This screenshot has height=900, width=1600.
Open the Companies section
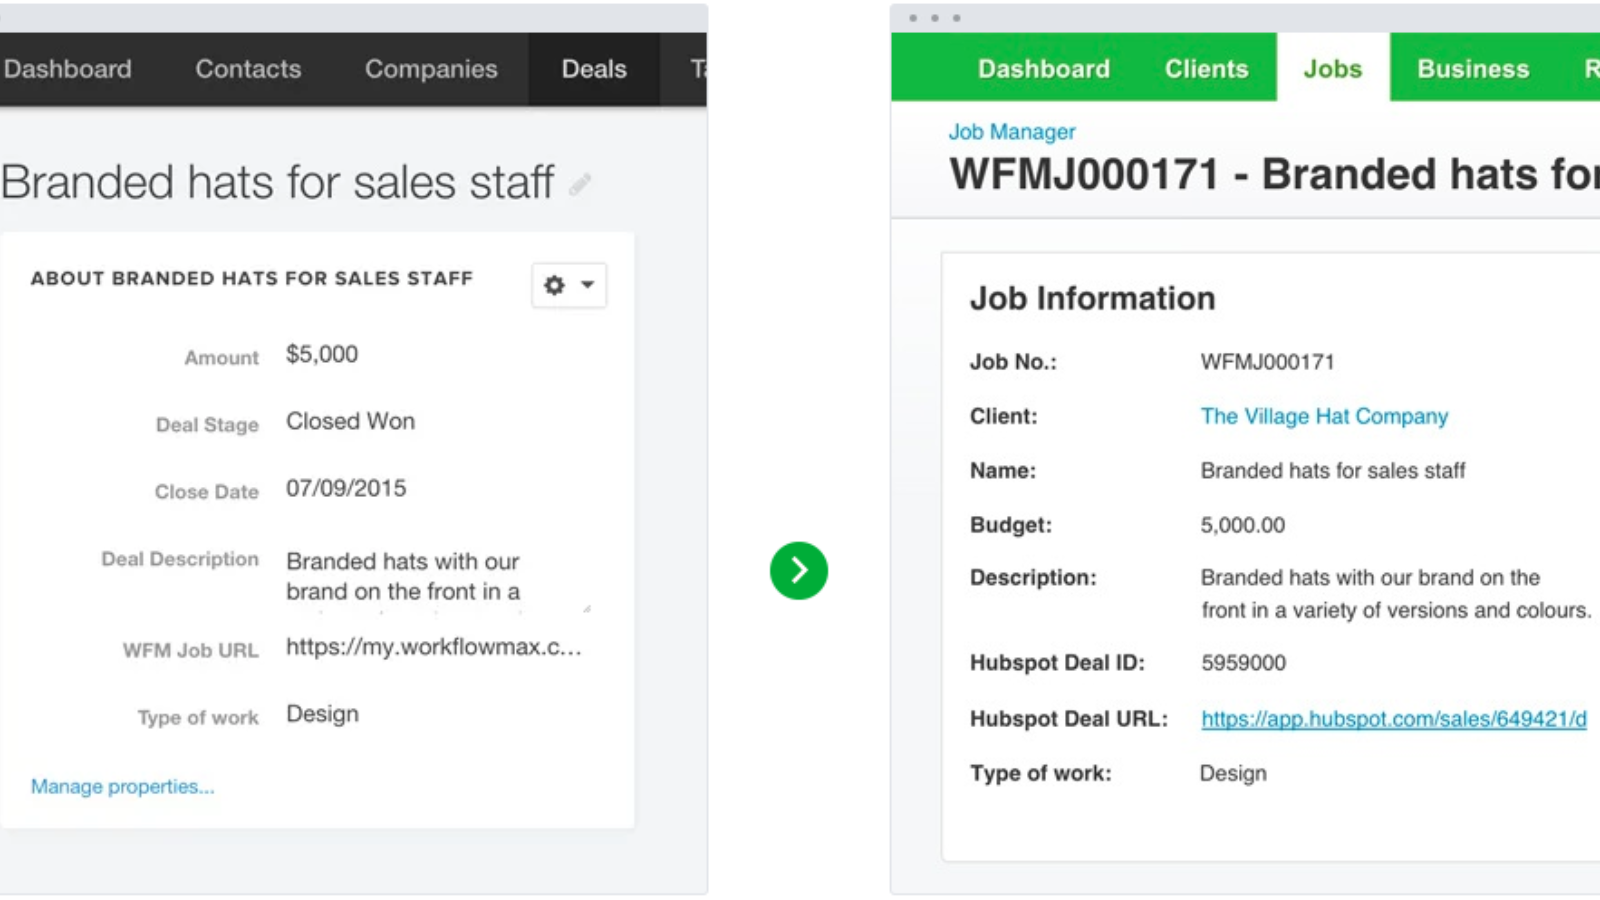click(431, 69)
